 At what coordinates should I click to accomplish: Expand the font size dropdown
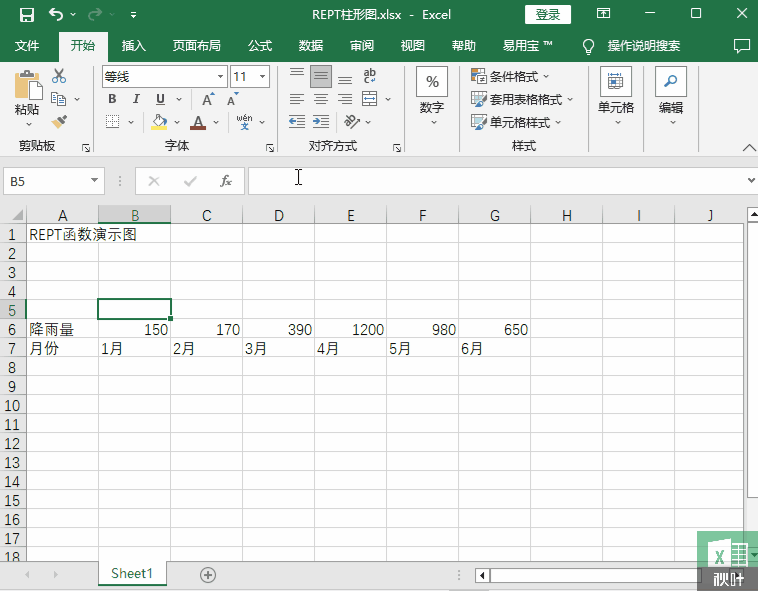[263, 77]
